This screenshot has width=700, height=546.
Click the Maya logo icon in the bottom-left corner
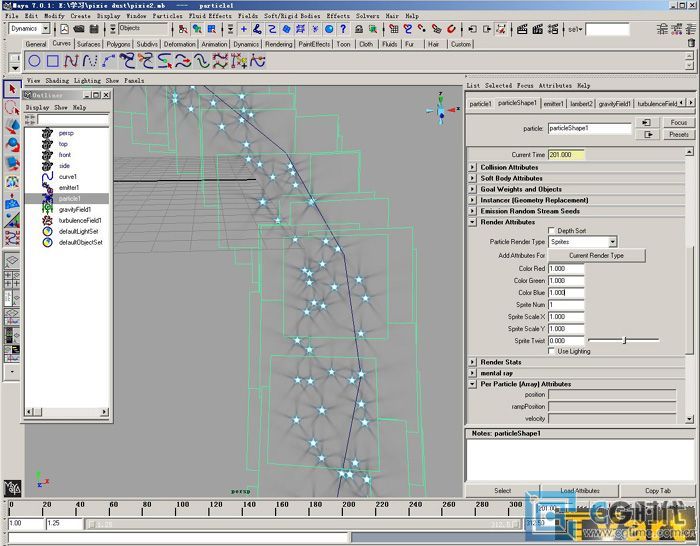[12, 488]
